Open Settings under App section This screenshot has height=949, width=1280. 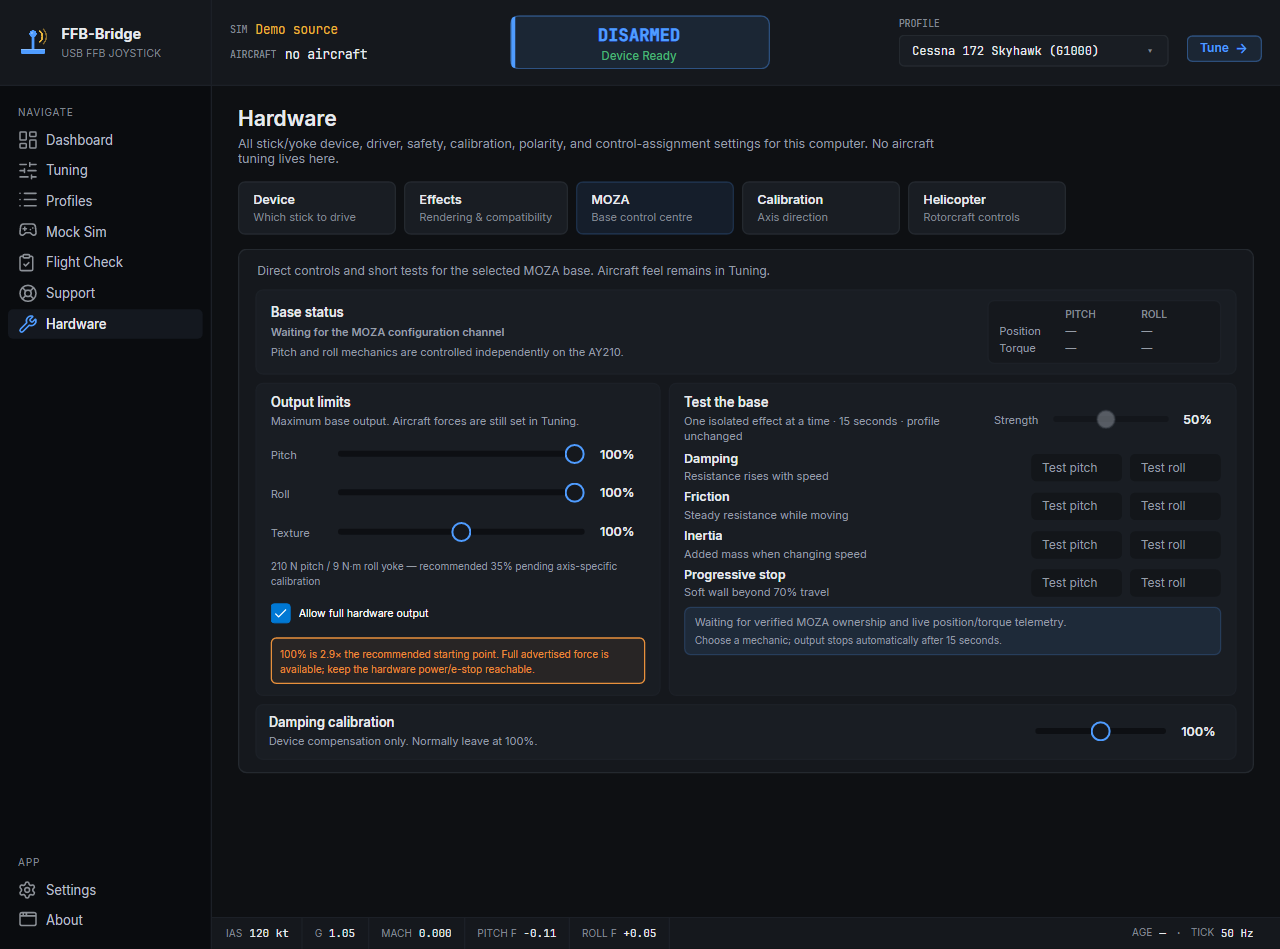[x=105, y=890]
